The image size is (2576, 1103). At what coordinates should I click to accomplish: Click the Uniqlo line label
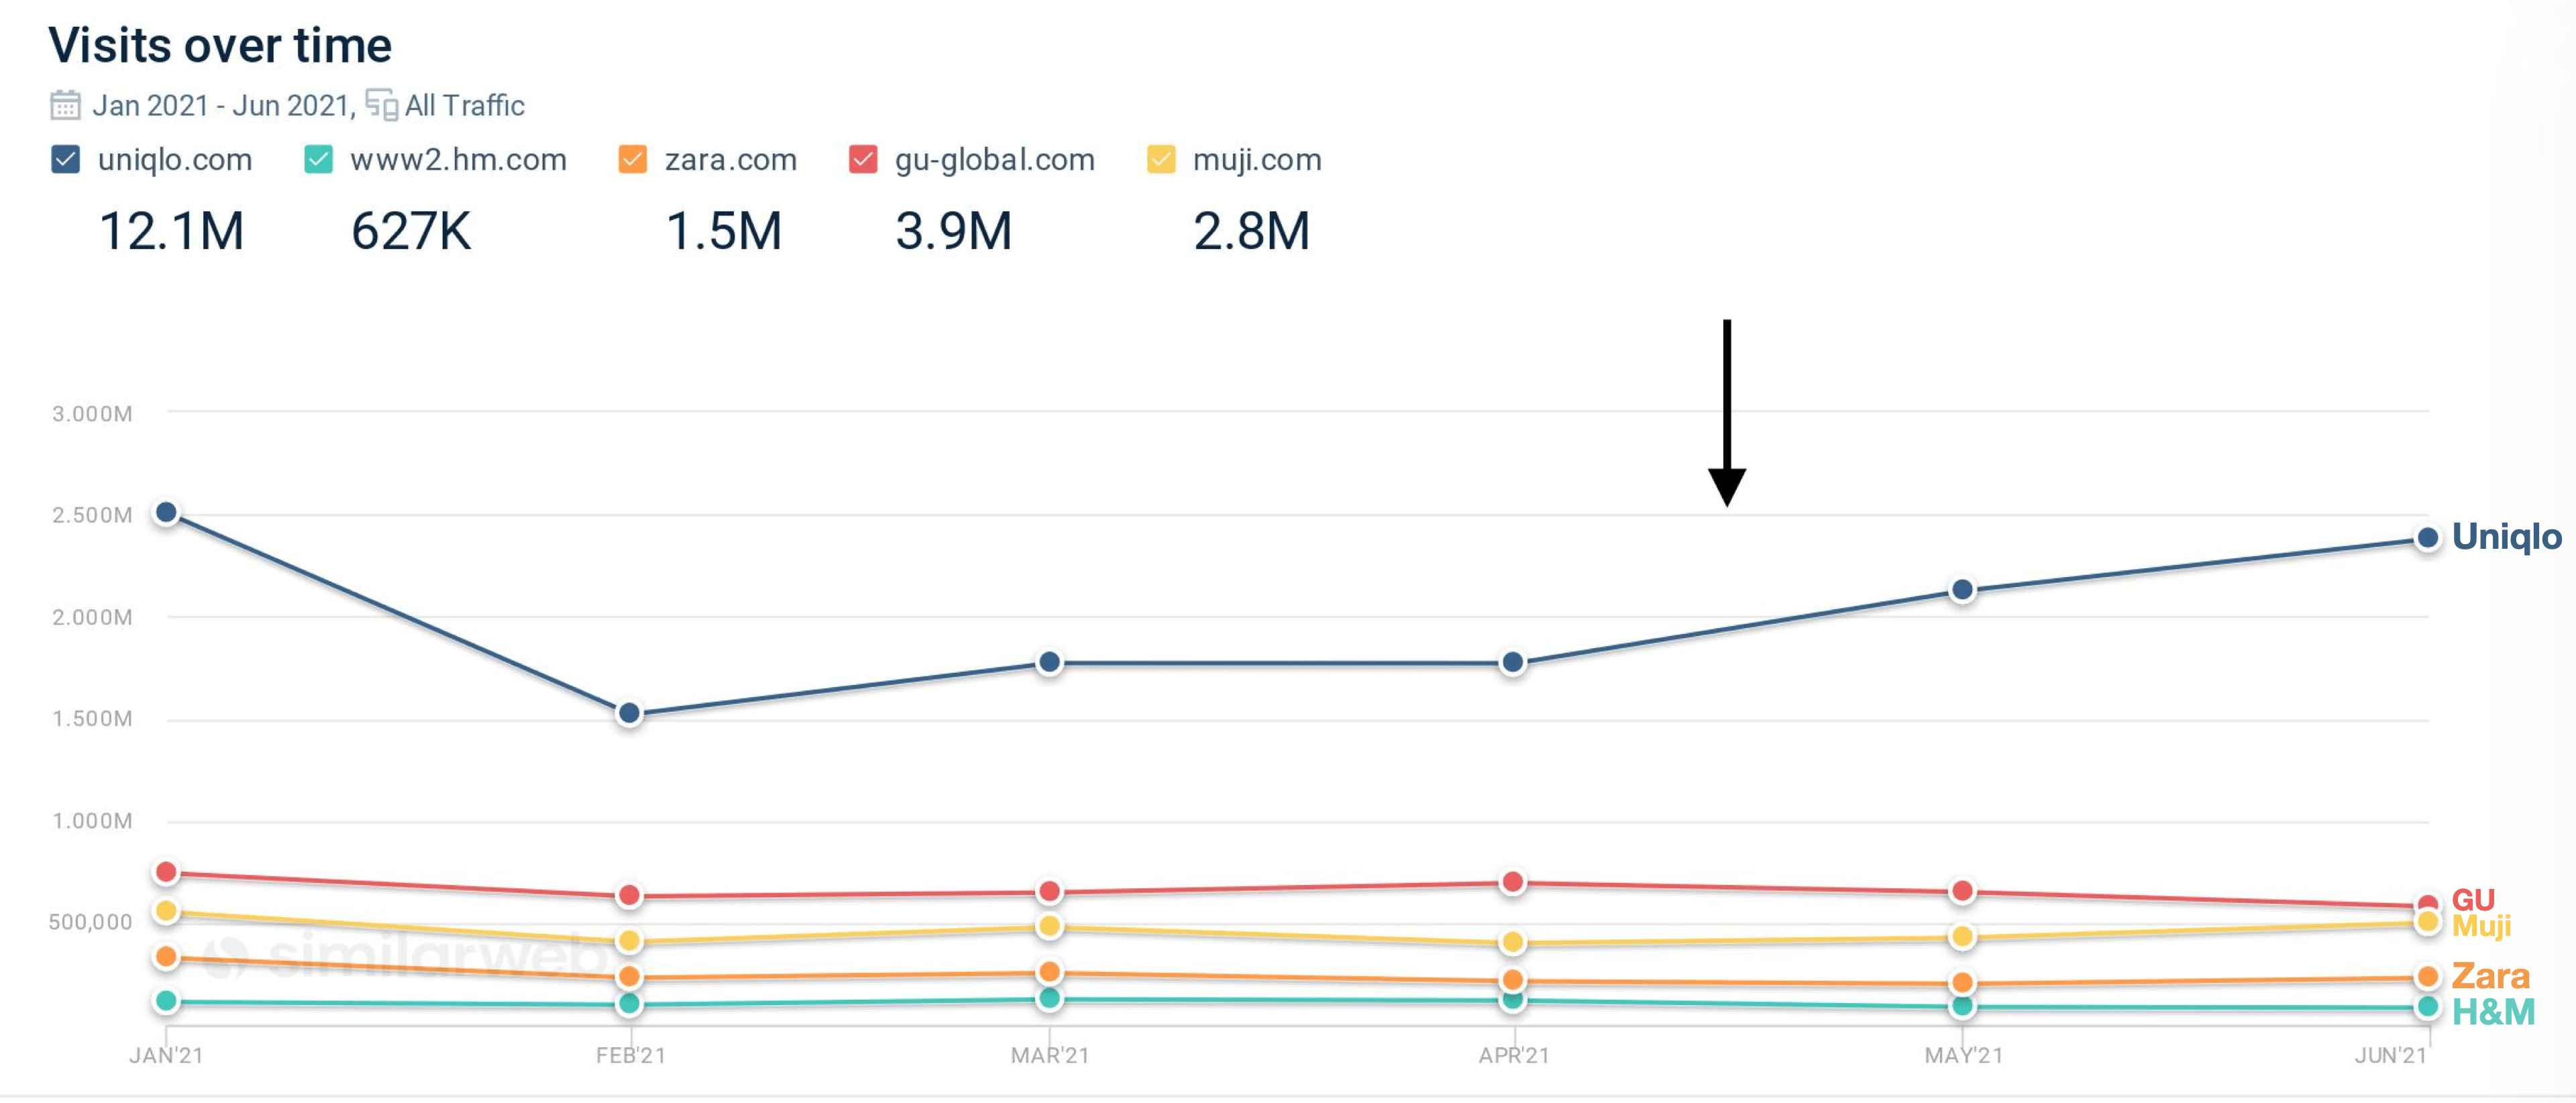pos(2507,537)
